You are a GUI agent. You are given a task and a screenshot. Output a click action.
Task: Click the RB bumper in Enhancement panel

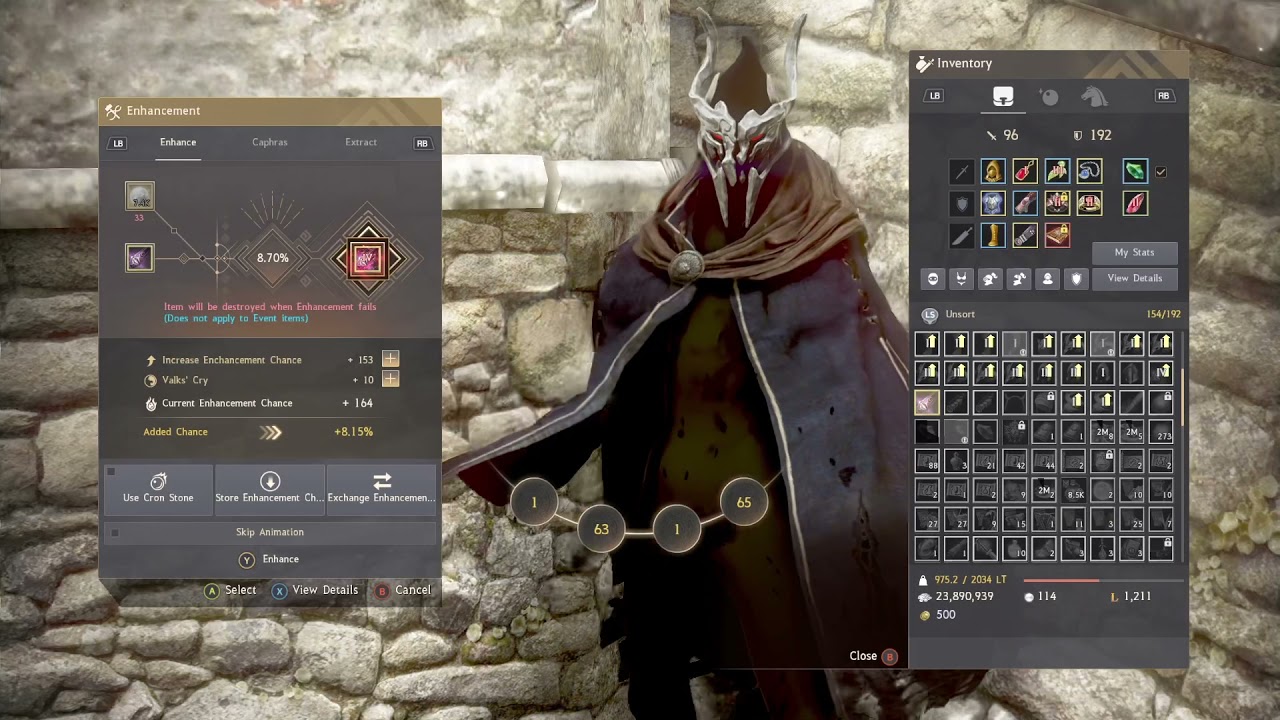422,143
